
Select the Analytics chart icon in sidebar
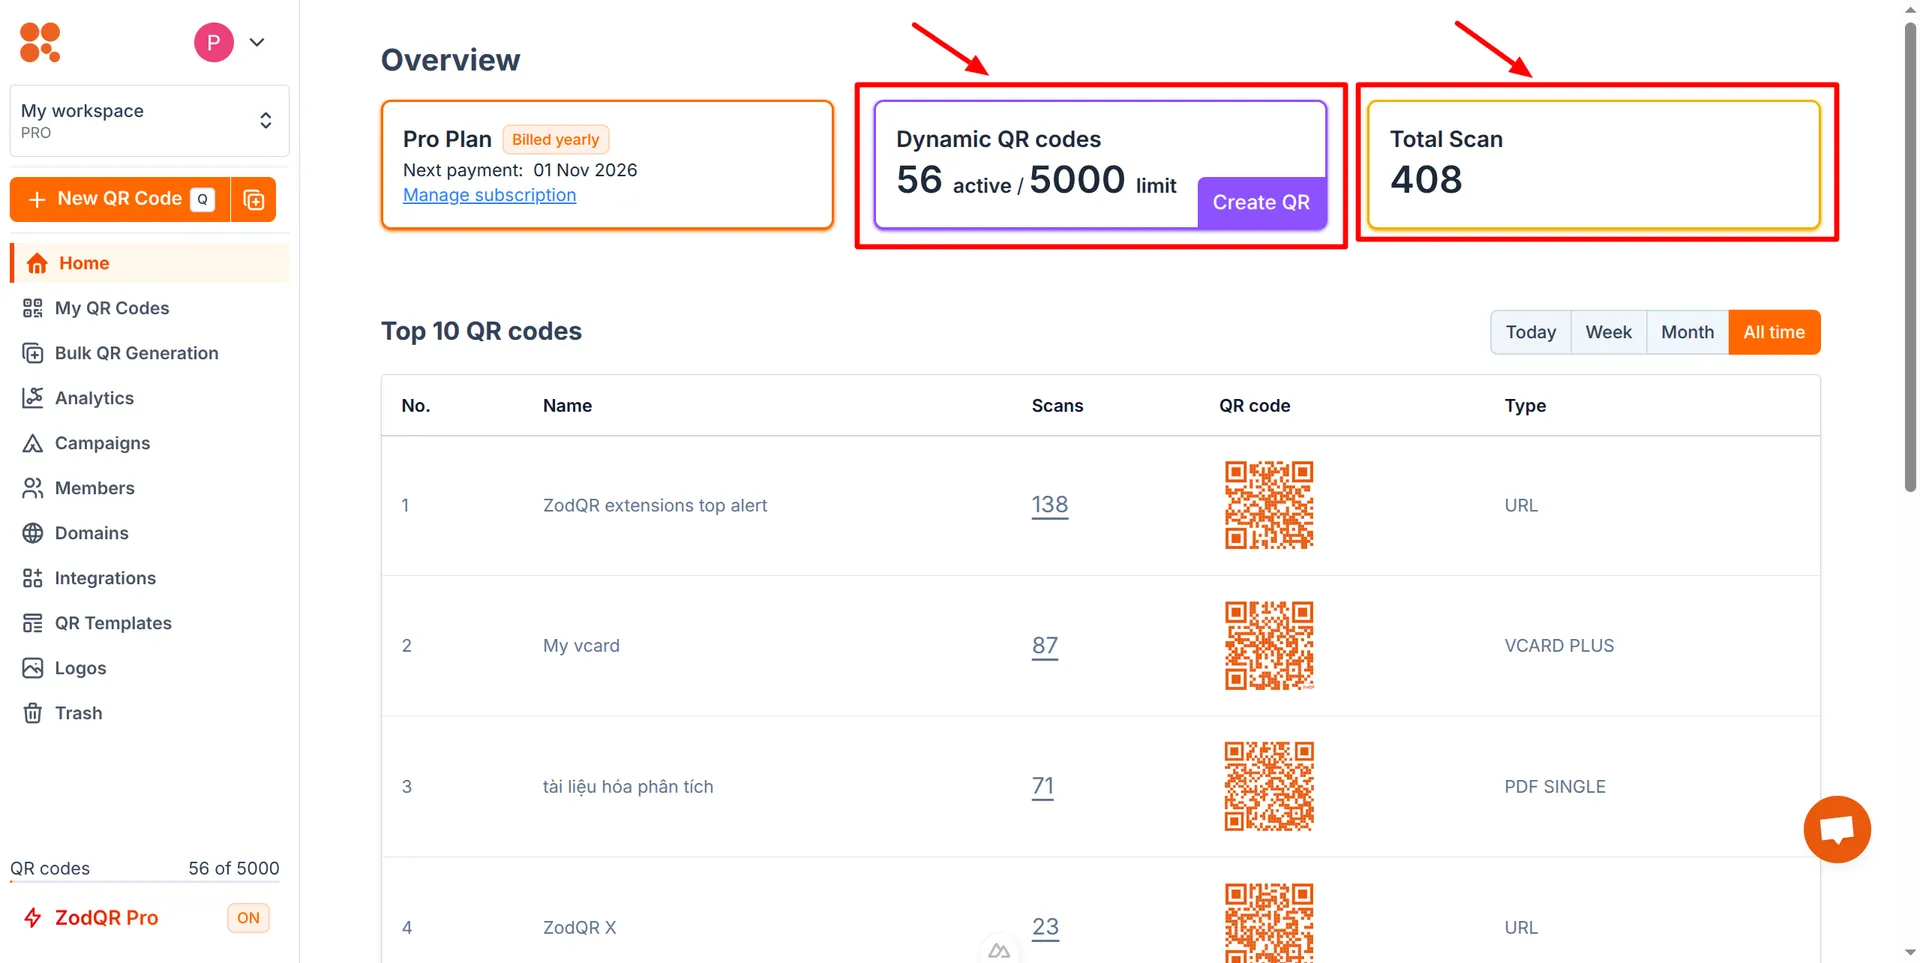[x=33, y=398]
